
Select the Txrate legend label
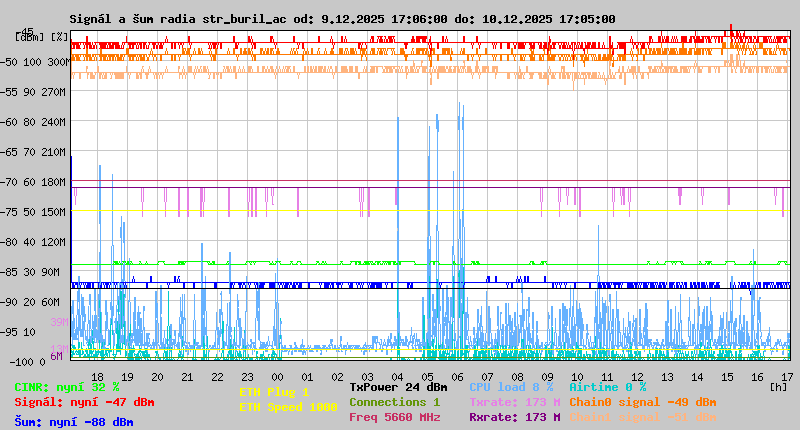[514, 402]
